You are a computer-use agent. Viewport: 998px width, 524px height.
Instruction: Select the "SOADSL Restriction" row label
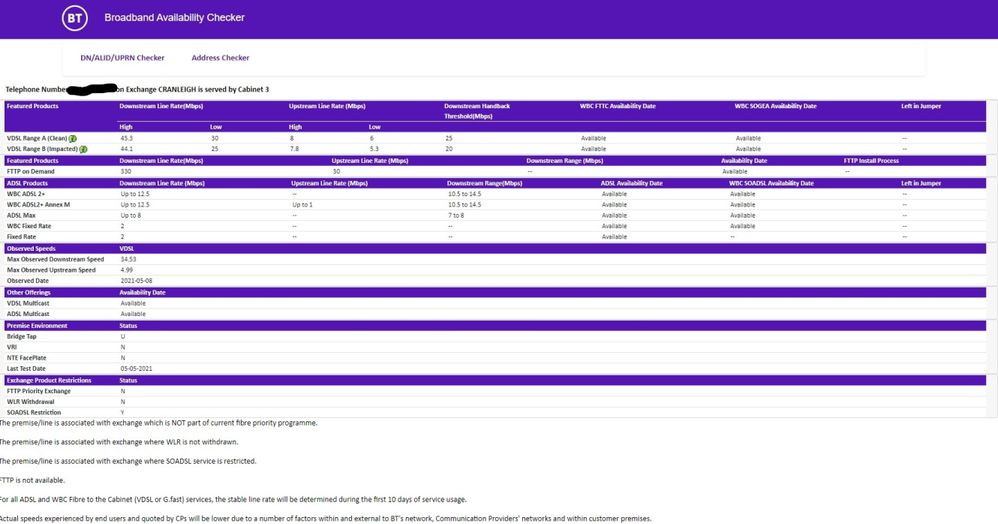point(34,413)
